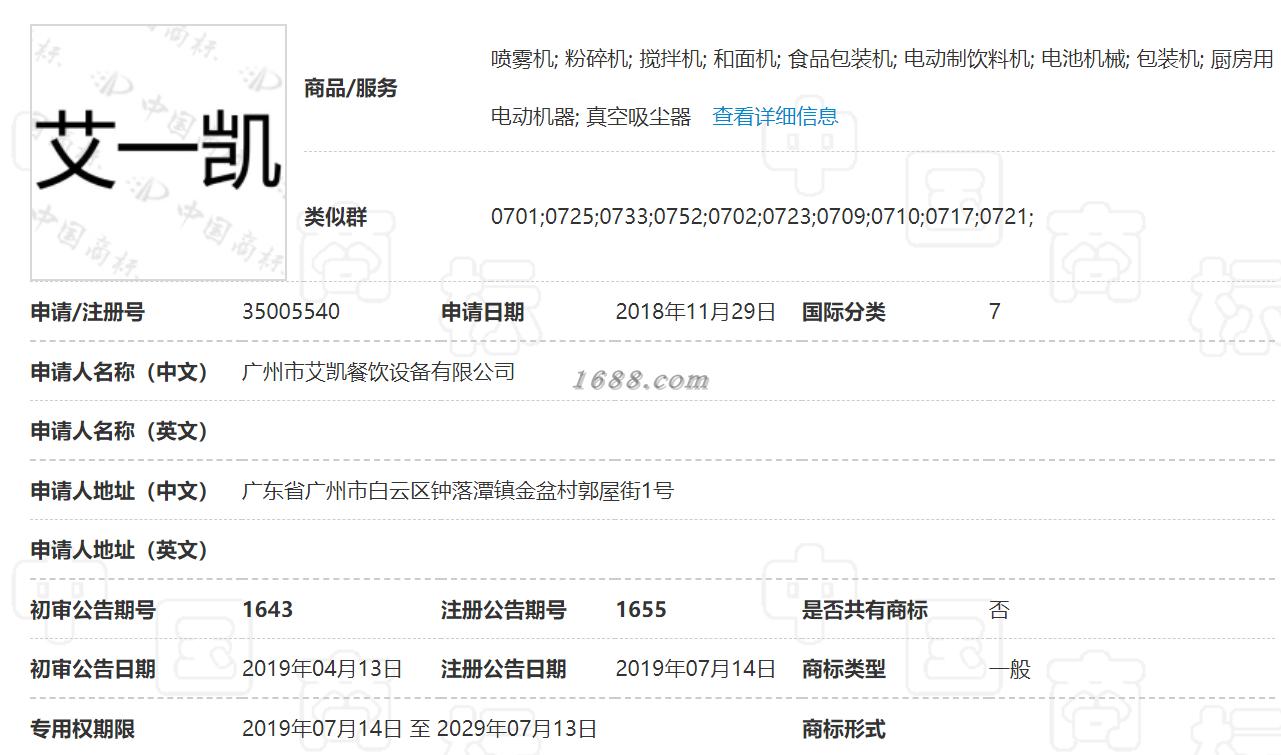Screen dimensions: 1281x755
Task: Click the 艾一凯 trademark image
Action: pyautogui.click(x=158, y=152)
